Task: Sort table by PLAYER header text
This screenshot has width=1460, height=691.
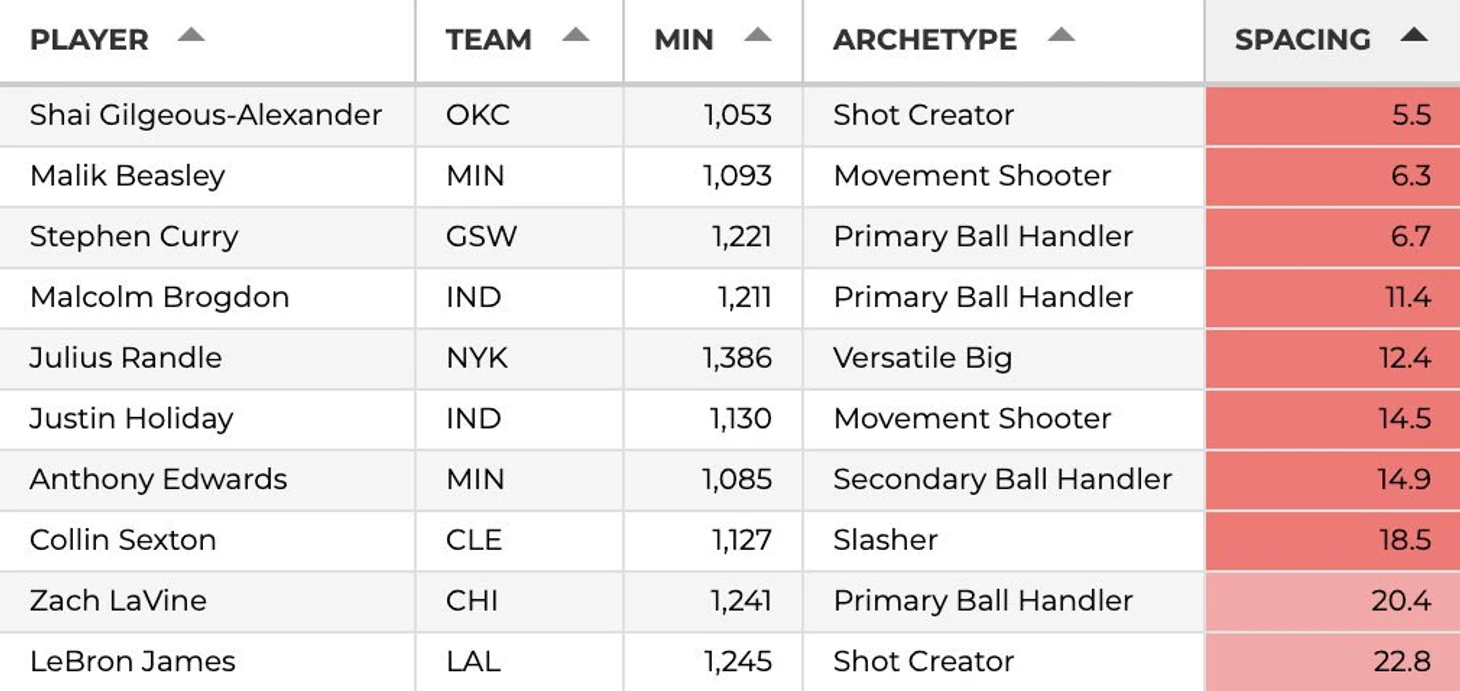Action: click(x=89, y=40)
